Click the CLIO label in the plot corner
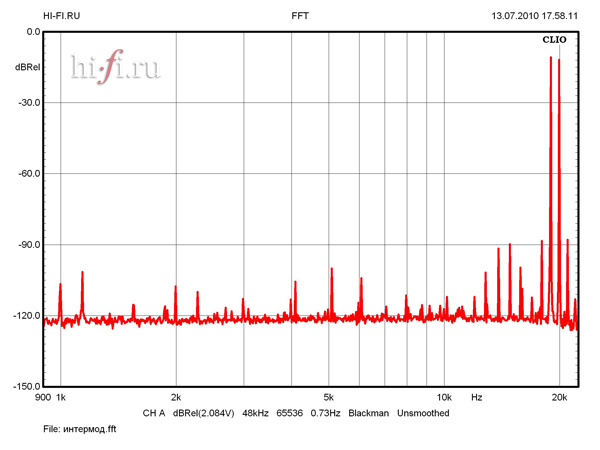The height and width of the screenshot is (450, 600). [x=554, y=41]
